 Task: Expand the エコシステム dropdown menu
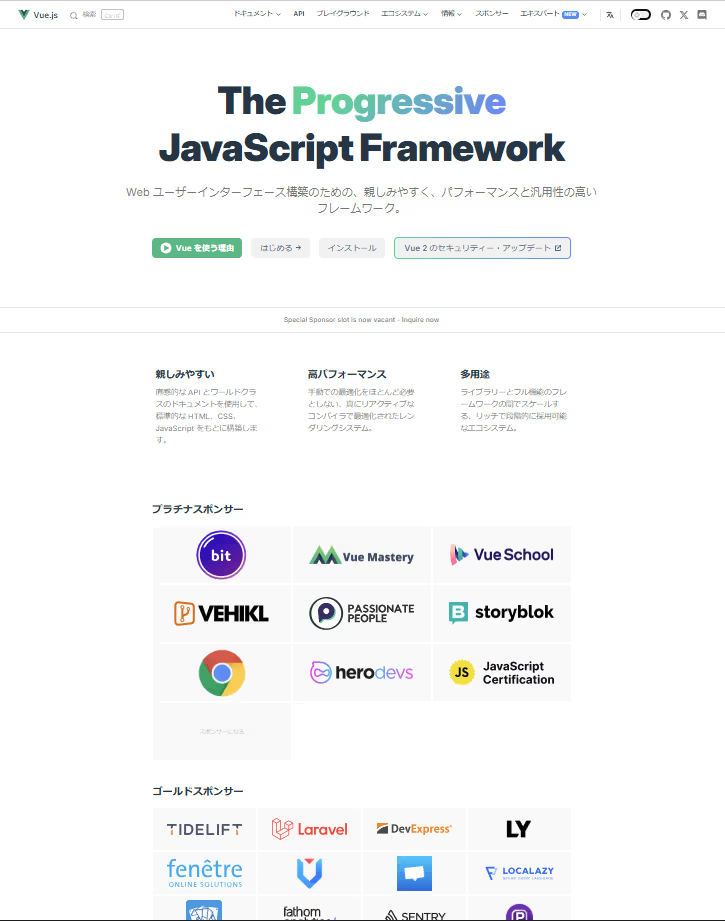coord(404,14)
